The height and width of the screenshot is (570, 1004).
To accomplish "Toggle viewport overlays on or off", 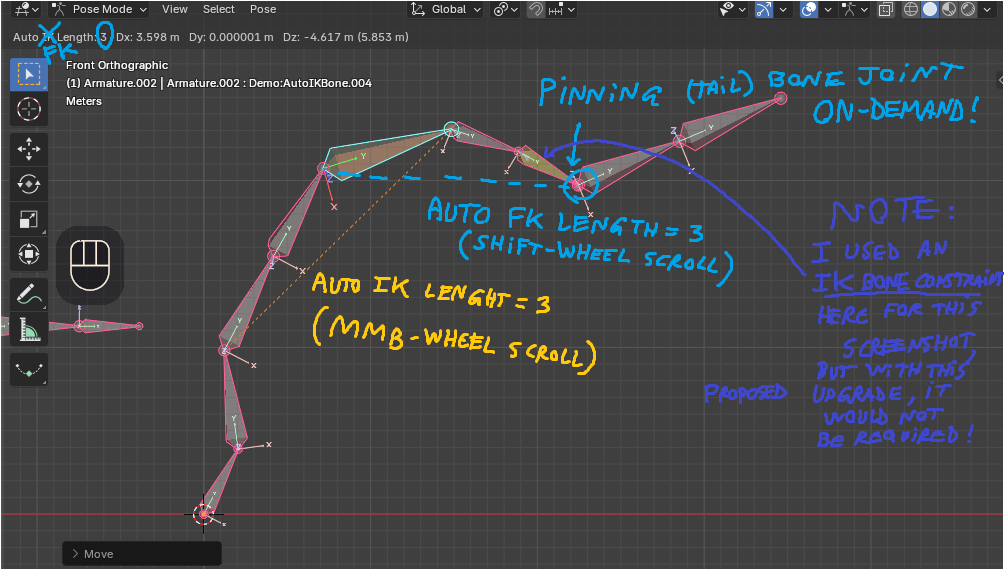I will pos(809,9).
